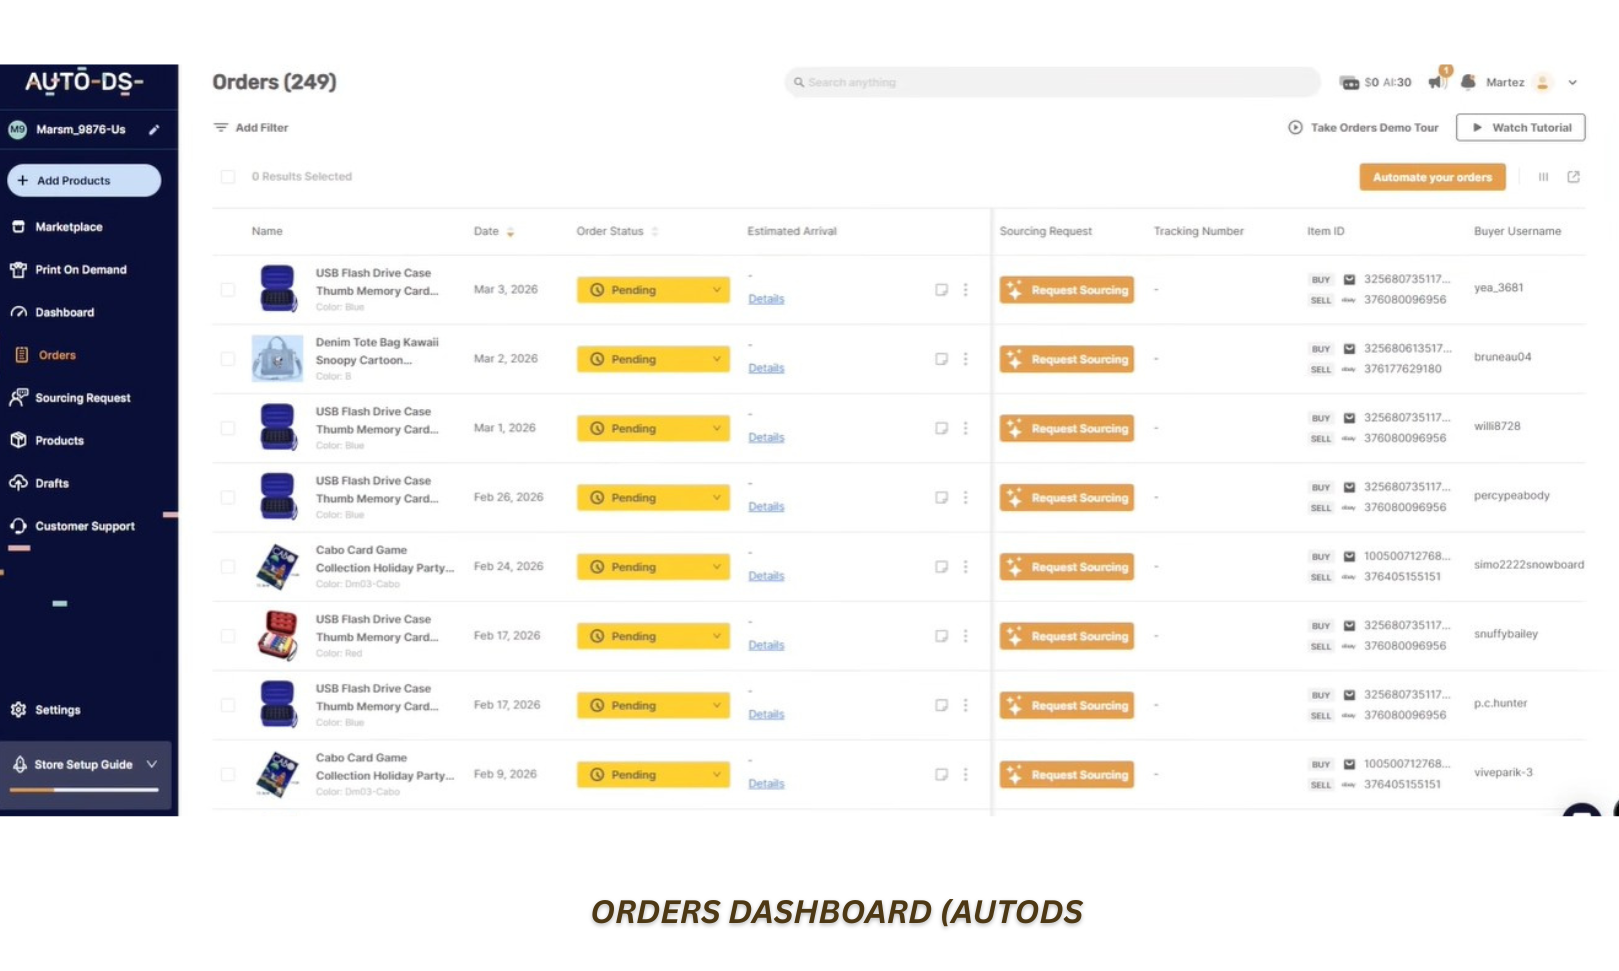Expand the Store Setup Guide panel
The image size is (1619, 971).
(152, 764)
